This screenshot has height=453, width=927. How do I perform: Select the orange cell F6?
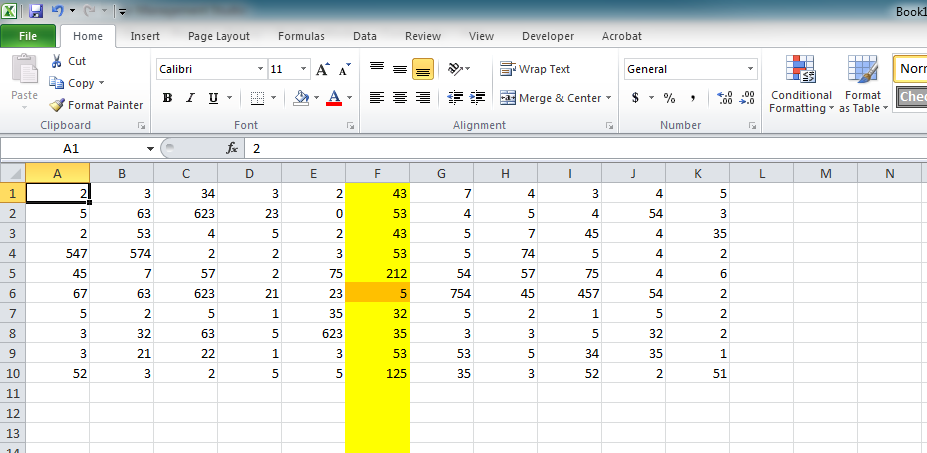377,291
